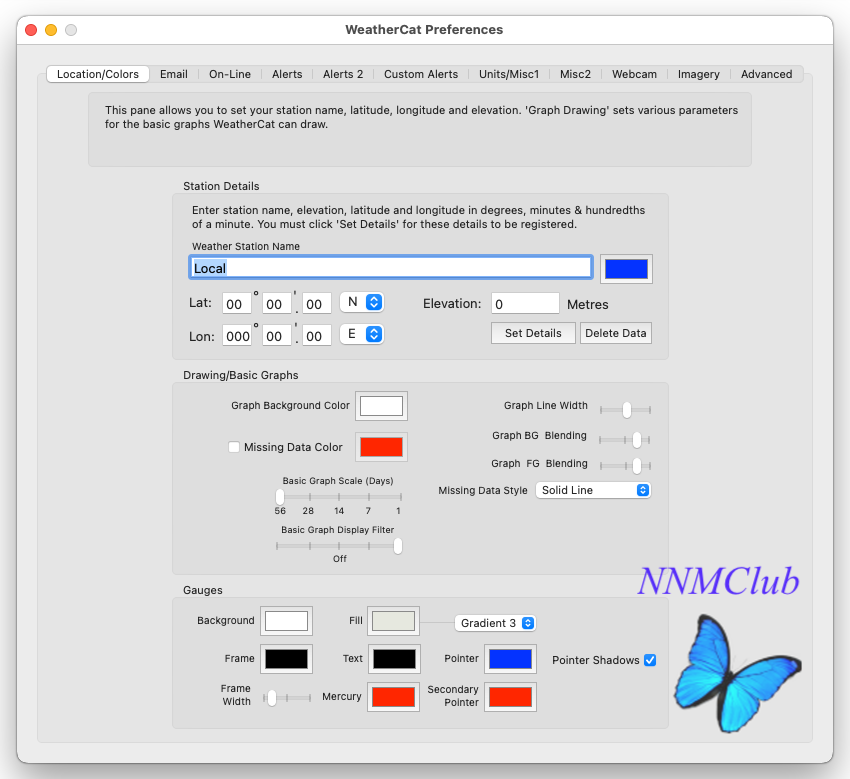
Task: Open the Missing Data Style dropdown
Action: point(593,490)
